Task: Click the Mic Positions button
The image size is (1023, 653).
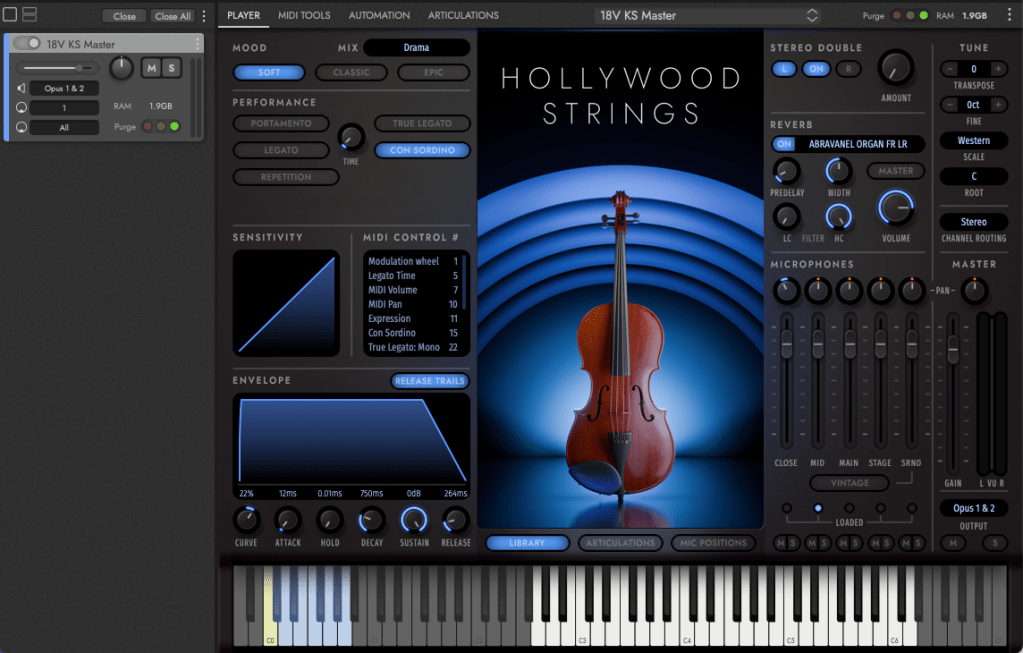Action: click(x=714, y=543)
